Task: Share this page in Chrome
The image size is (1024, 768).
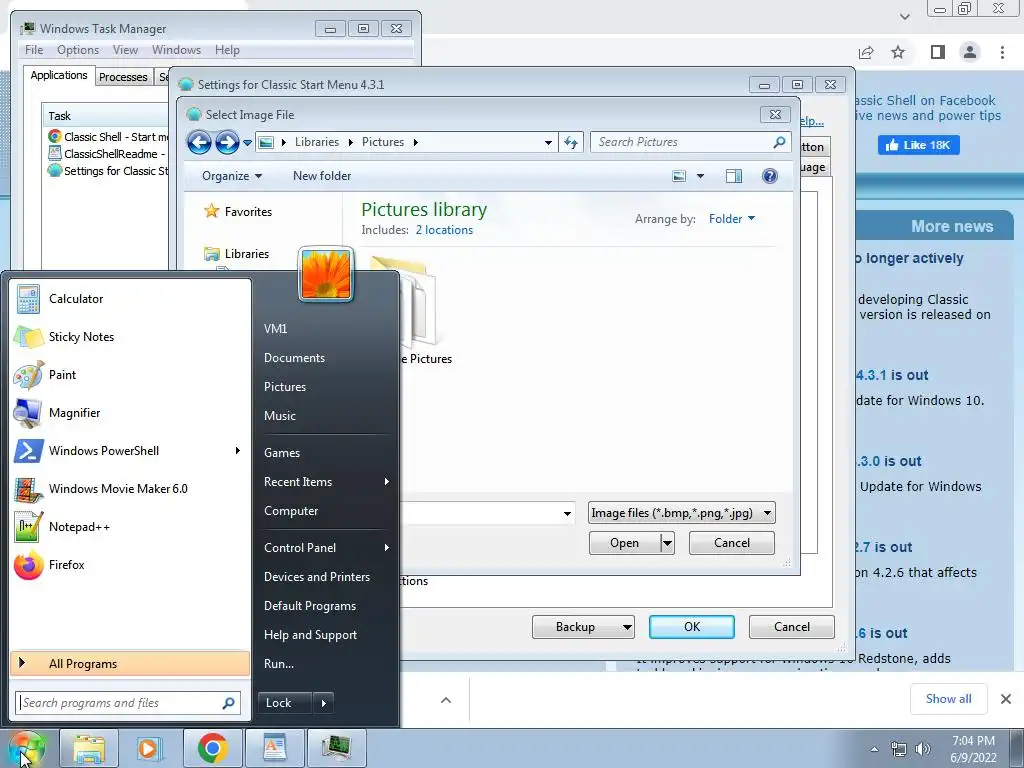Action: [866, 52]
